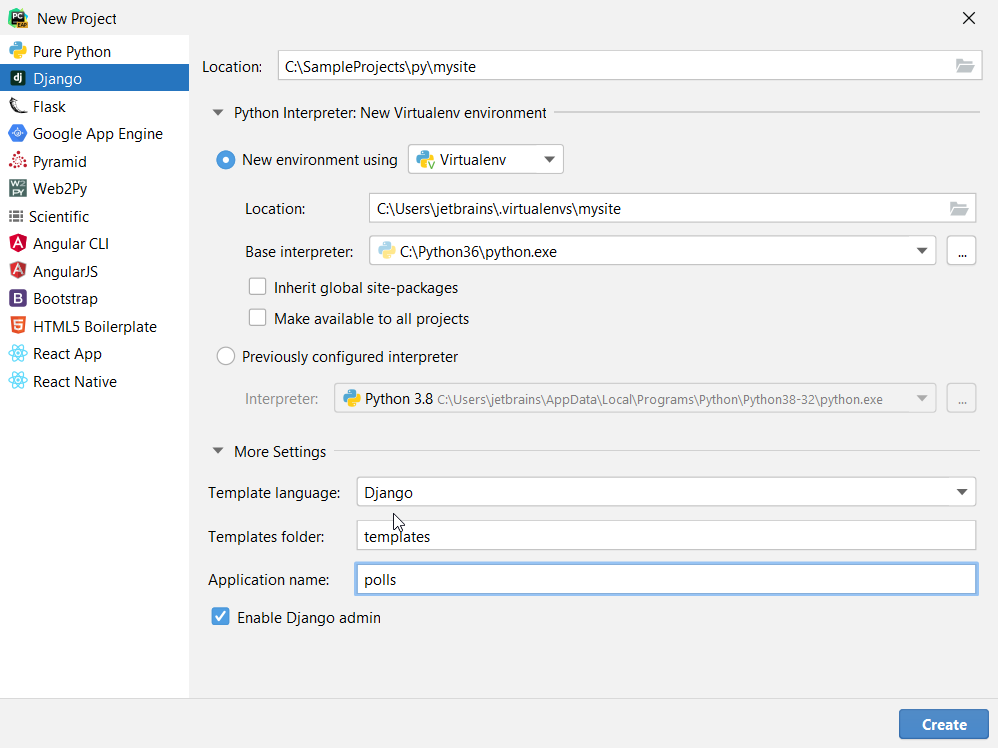Choose the Pyramid project icon
998x748 pixels.
[x=17, y=161]
